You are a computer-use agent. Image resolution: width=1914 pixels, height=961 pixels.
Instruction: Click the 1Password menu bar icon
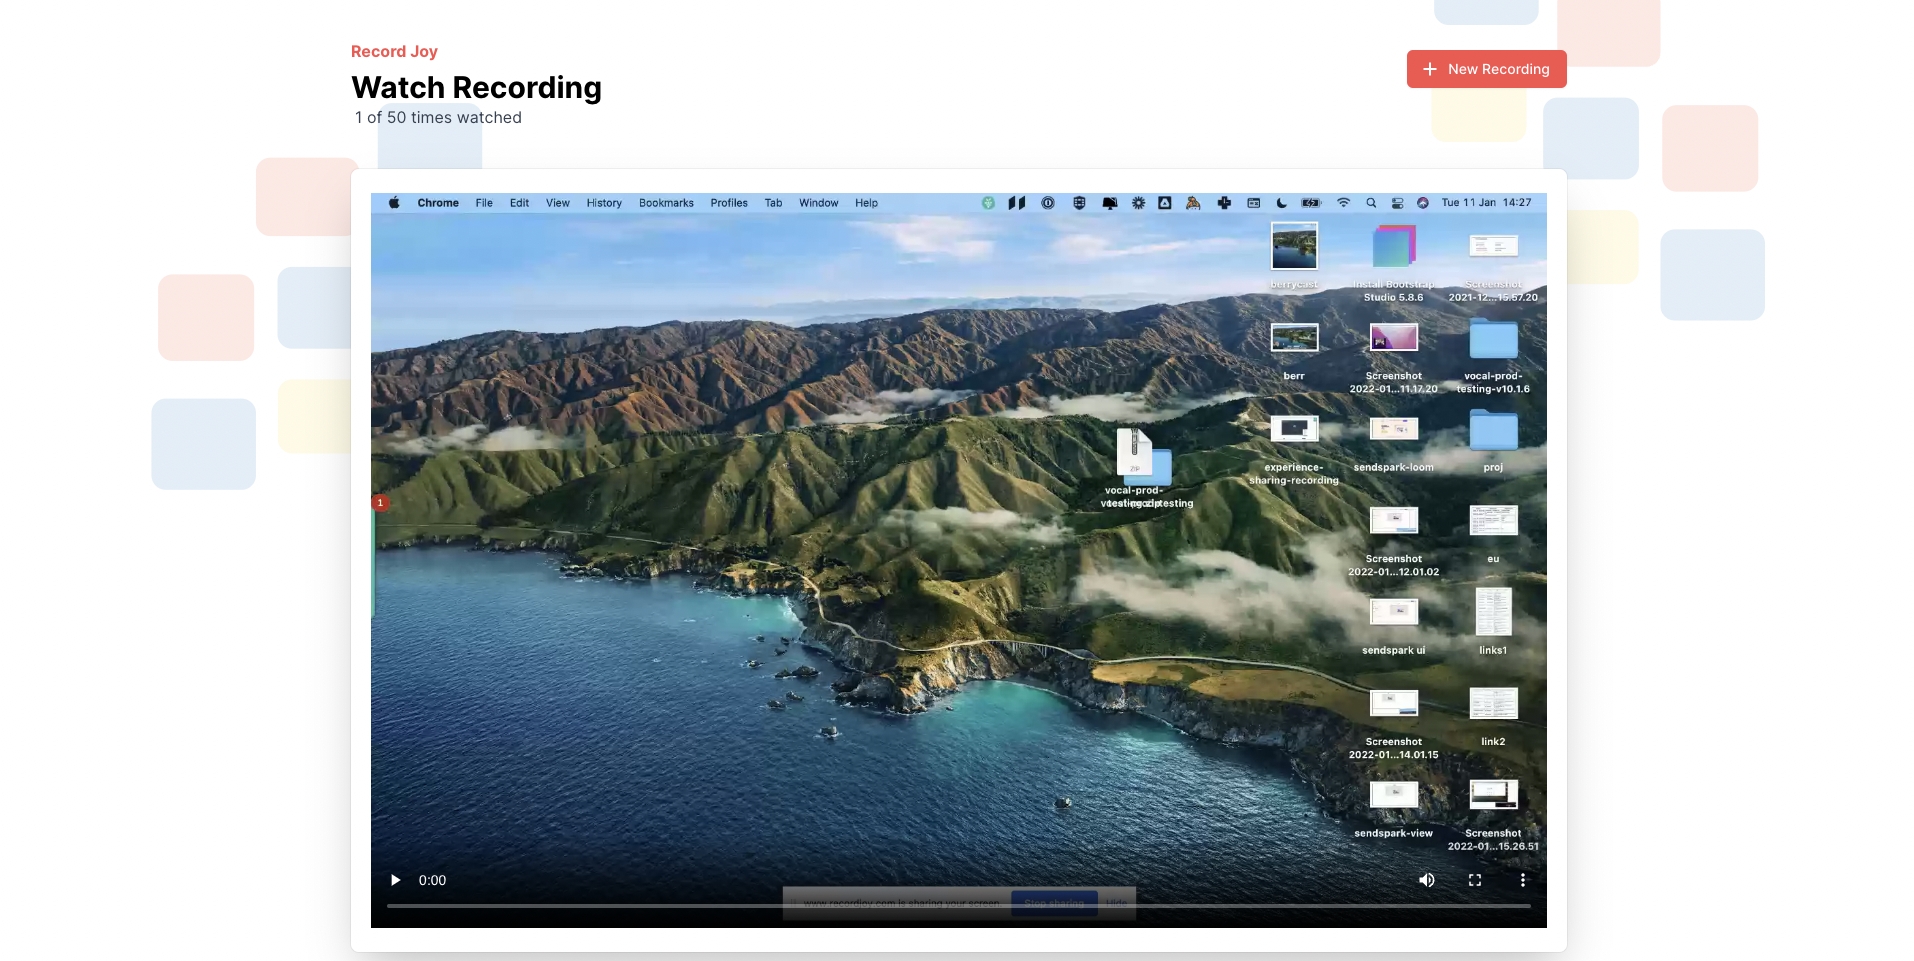point(1048,203)
